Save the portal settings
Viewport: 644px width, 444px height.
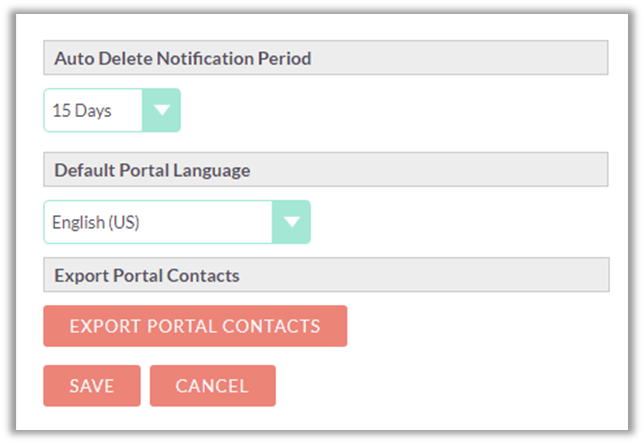click(92, 385)
